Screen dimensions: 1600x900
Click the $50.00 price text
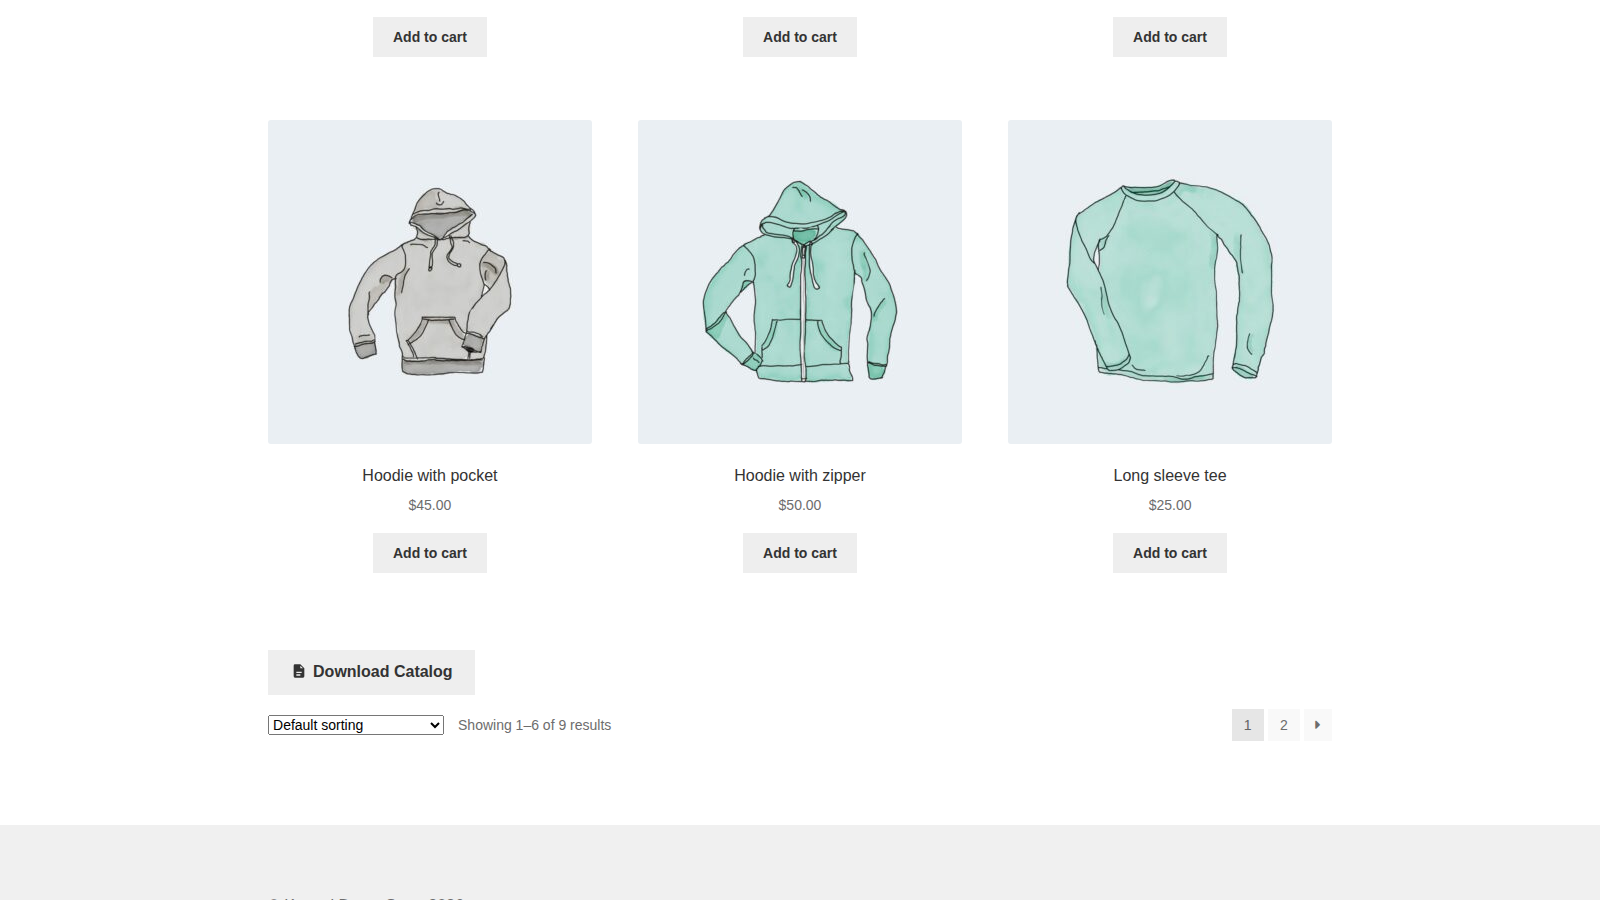pos(800,505)
